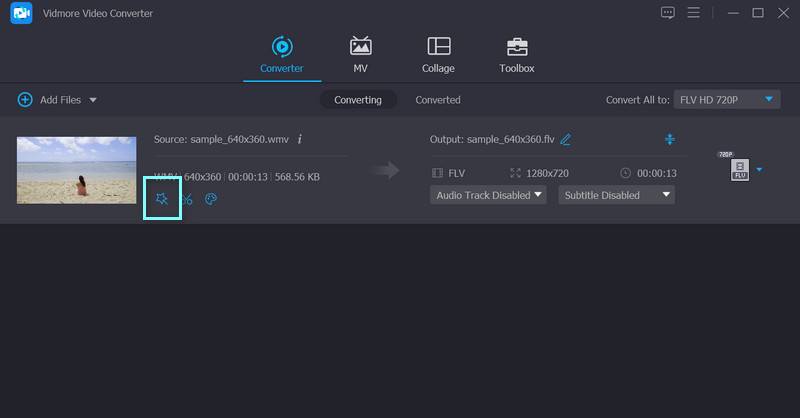
Task: Click the beach video thumbnail
Action: click(x=76, y=170)
